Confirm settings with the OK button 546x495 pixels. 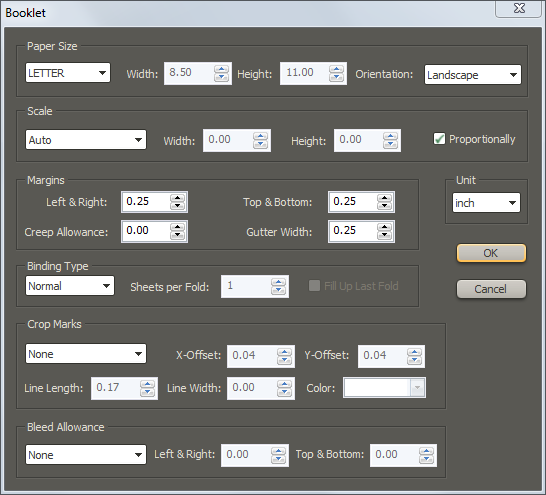pos(491,253)
